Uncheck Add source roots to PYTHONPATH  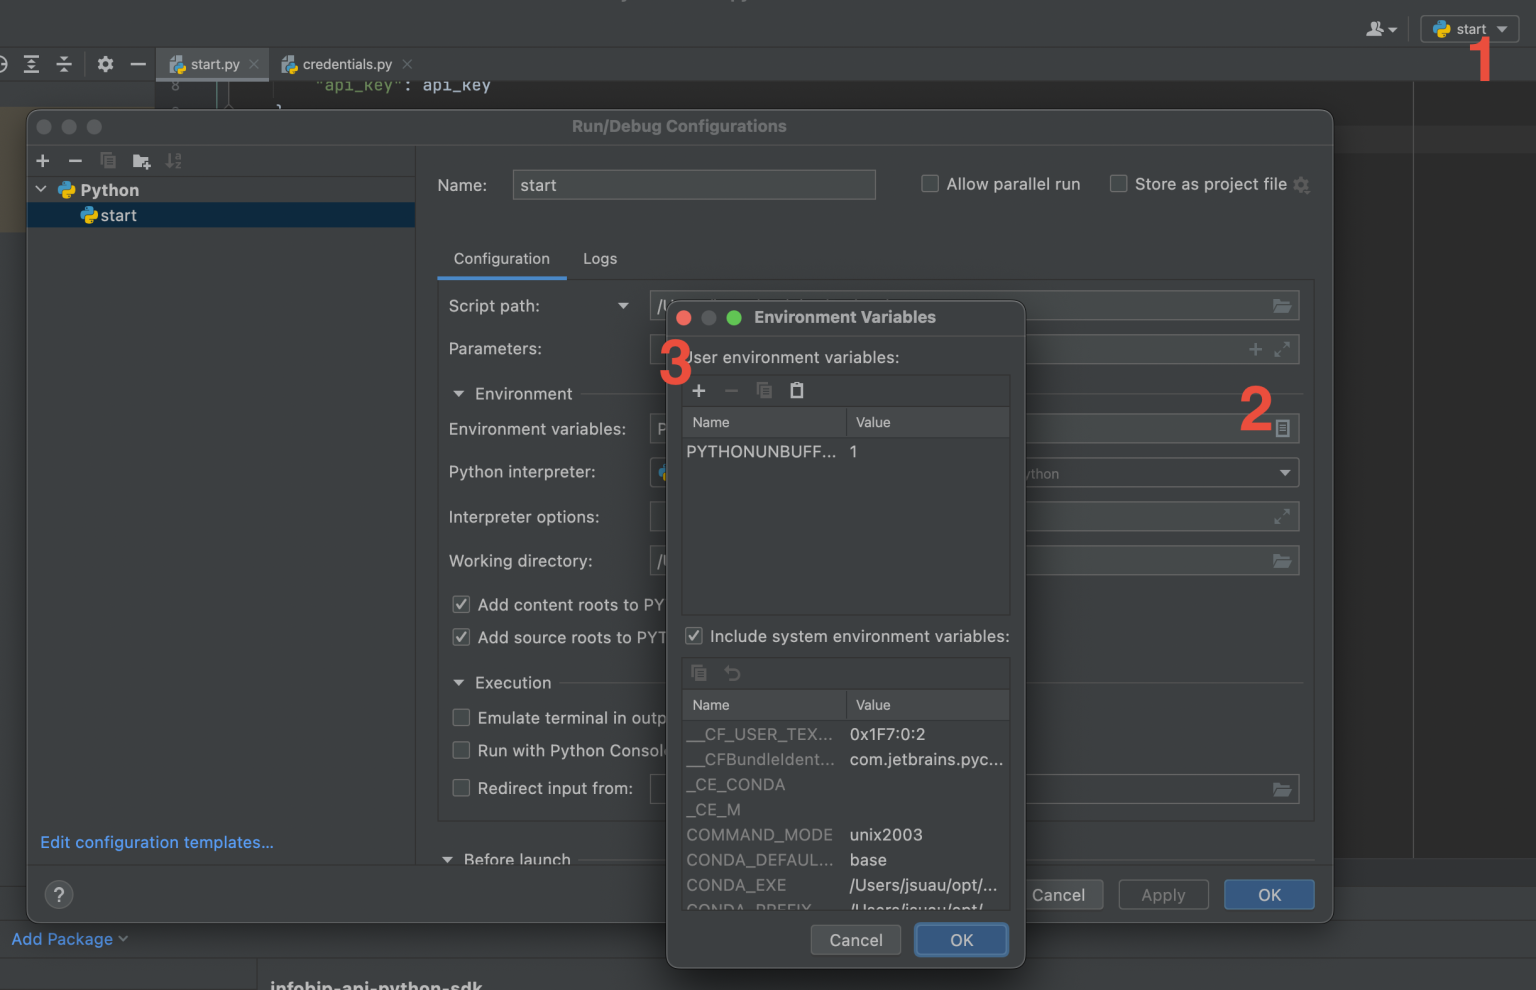461,637
